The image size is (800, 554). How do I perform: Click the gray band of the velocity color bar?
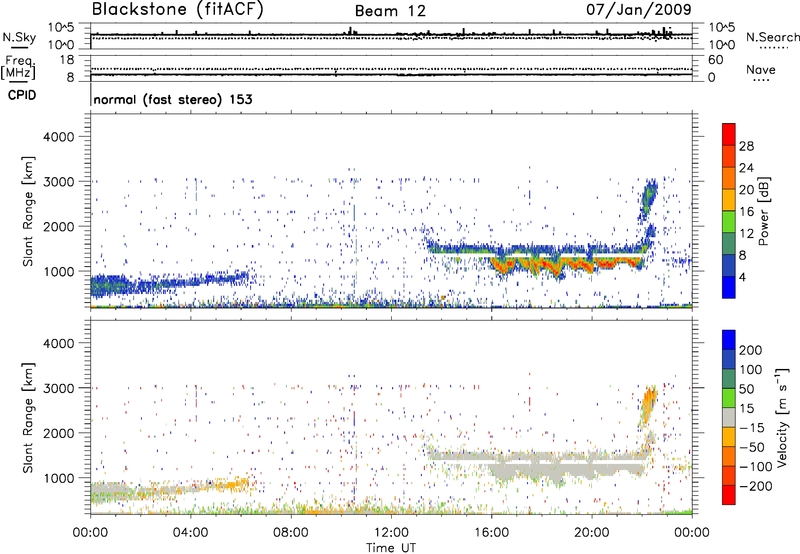729,417
